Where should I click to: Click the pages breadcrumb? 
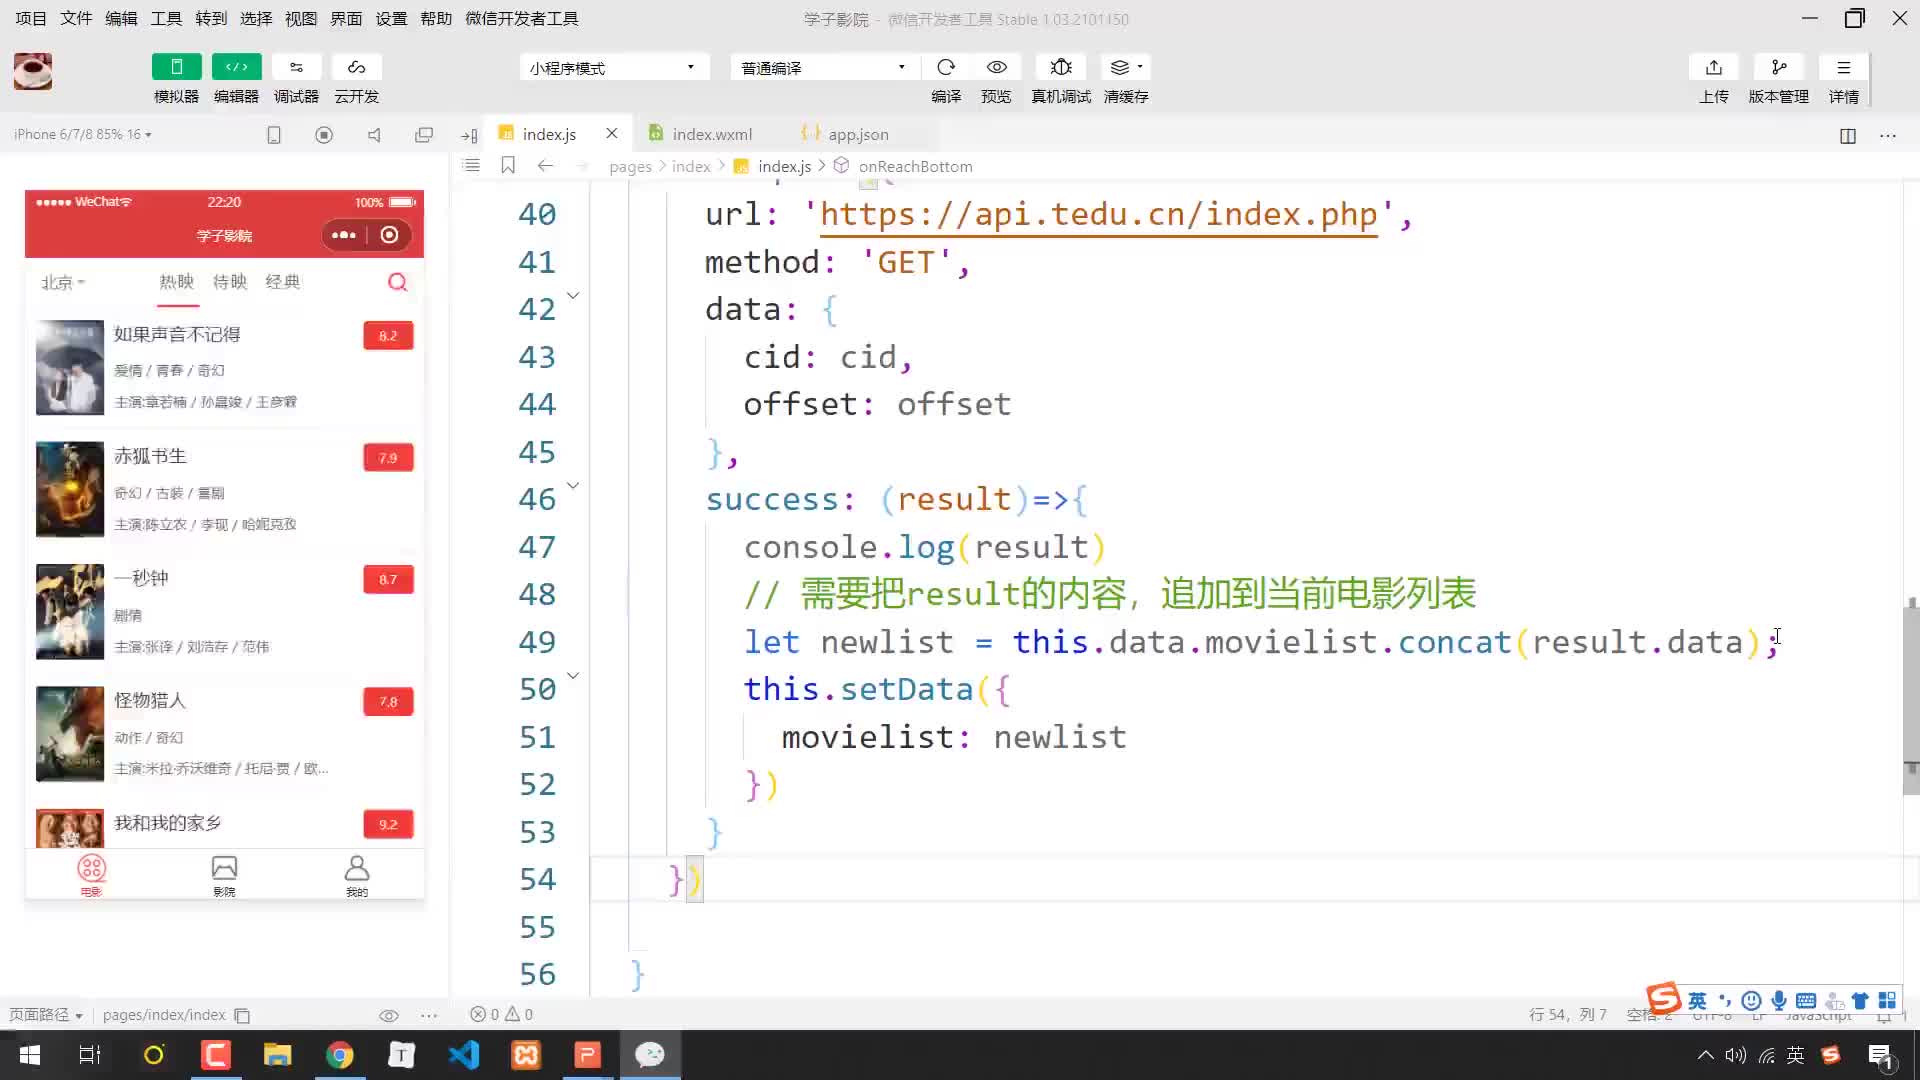630,166
